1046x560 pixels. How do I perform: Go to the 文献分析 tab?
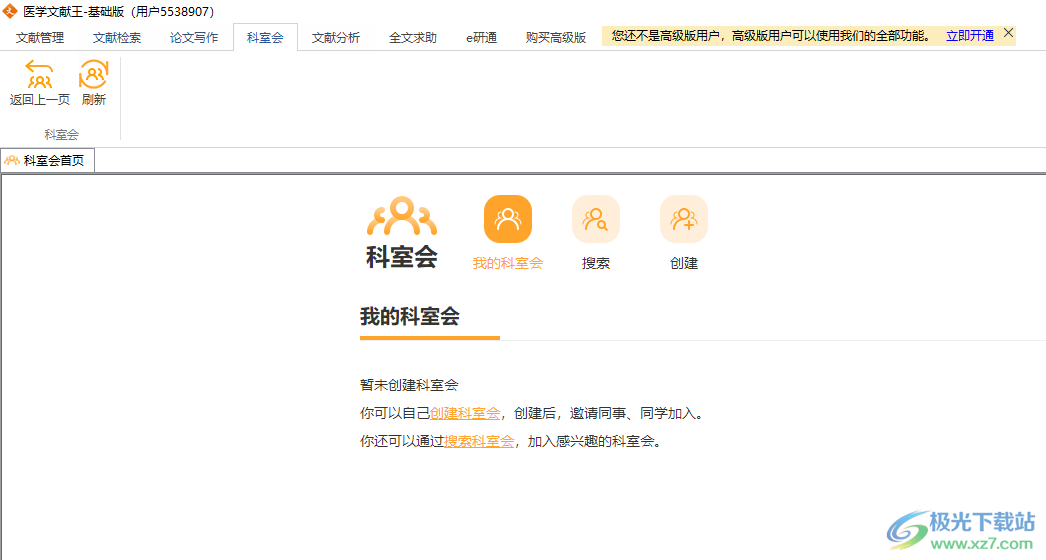(336, 38)
